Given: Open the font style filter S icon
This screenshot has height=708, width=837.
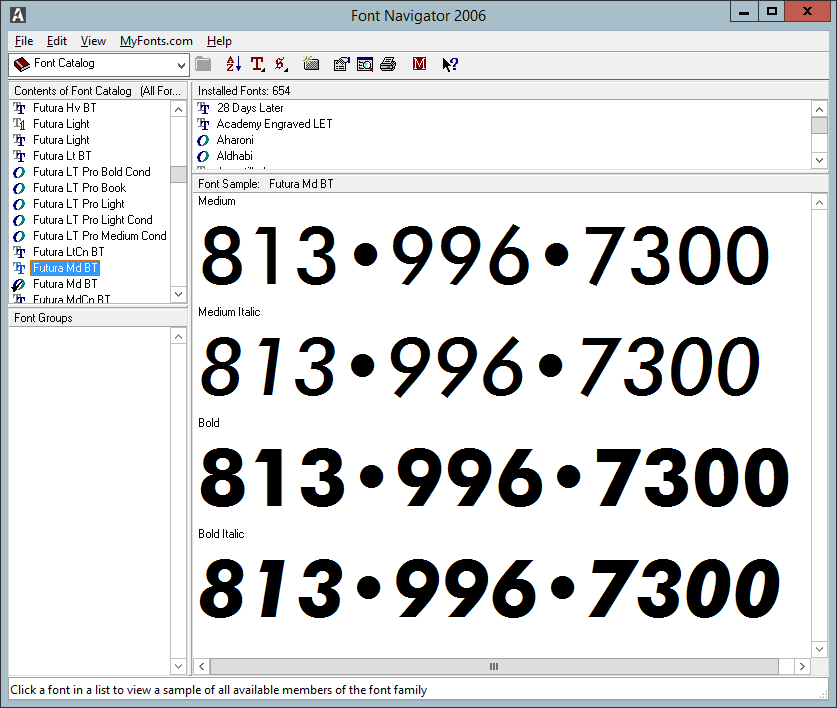Looking at the screenshot, I should 281,64.
